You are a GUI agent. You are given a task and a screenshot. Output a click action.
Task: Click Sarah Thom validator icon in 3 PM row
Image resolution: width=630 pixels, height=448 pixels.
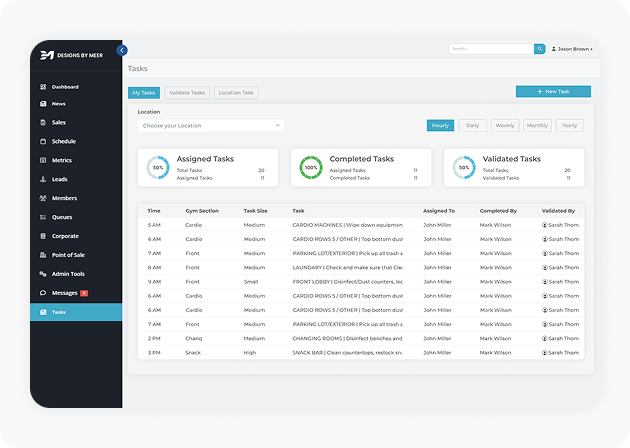click(x=545, y=353)
